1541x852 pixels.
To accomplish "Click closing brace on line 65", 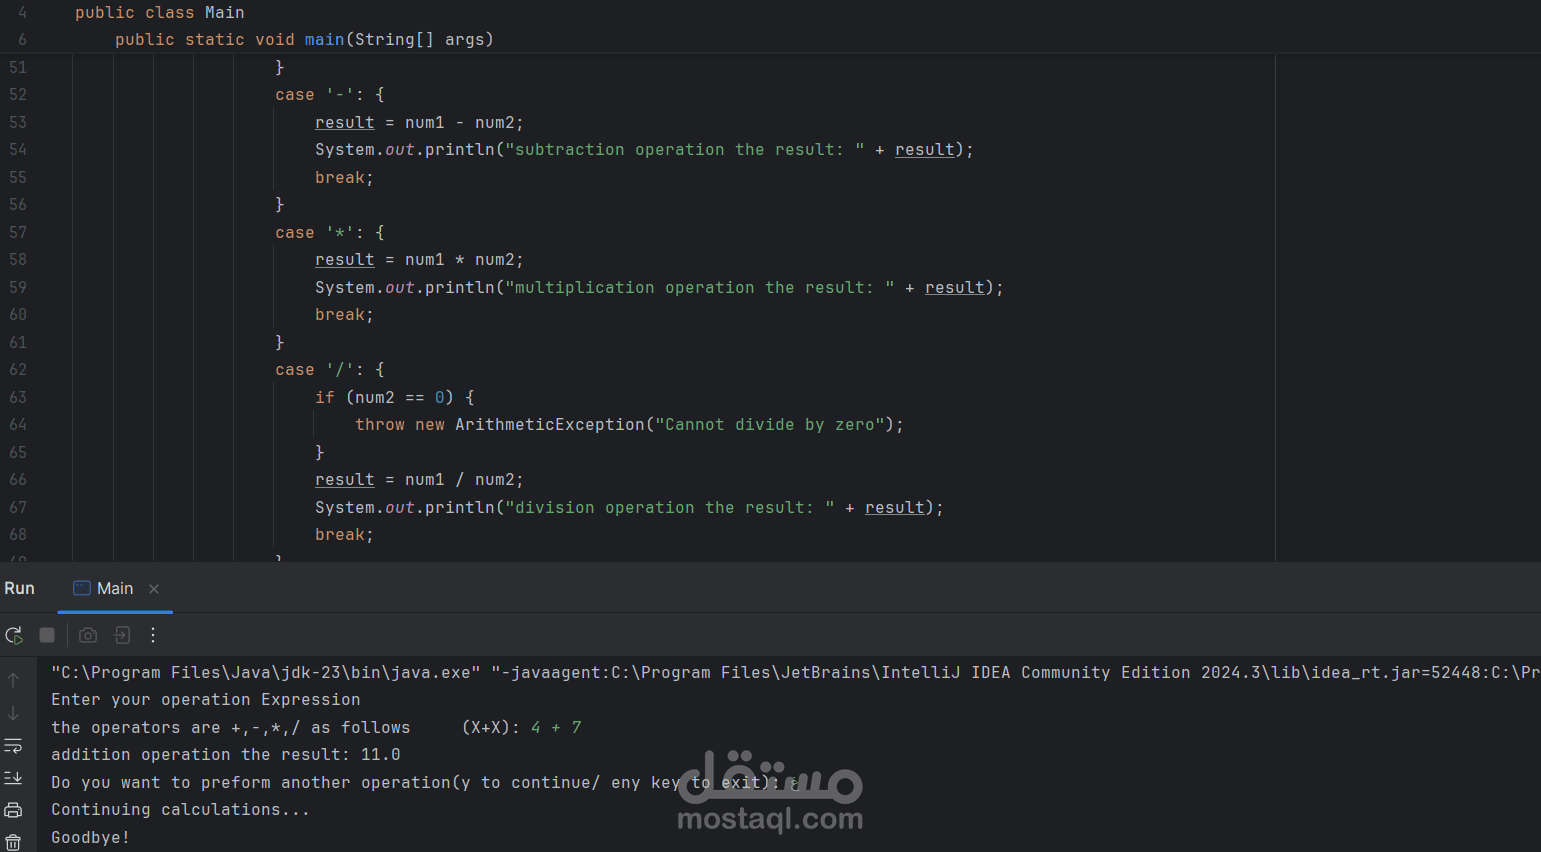I will point(320,453).
